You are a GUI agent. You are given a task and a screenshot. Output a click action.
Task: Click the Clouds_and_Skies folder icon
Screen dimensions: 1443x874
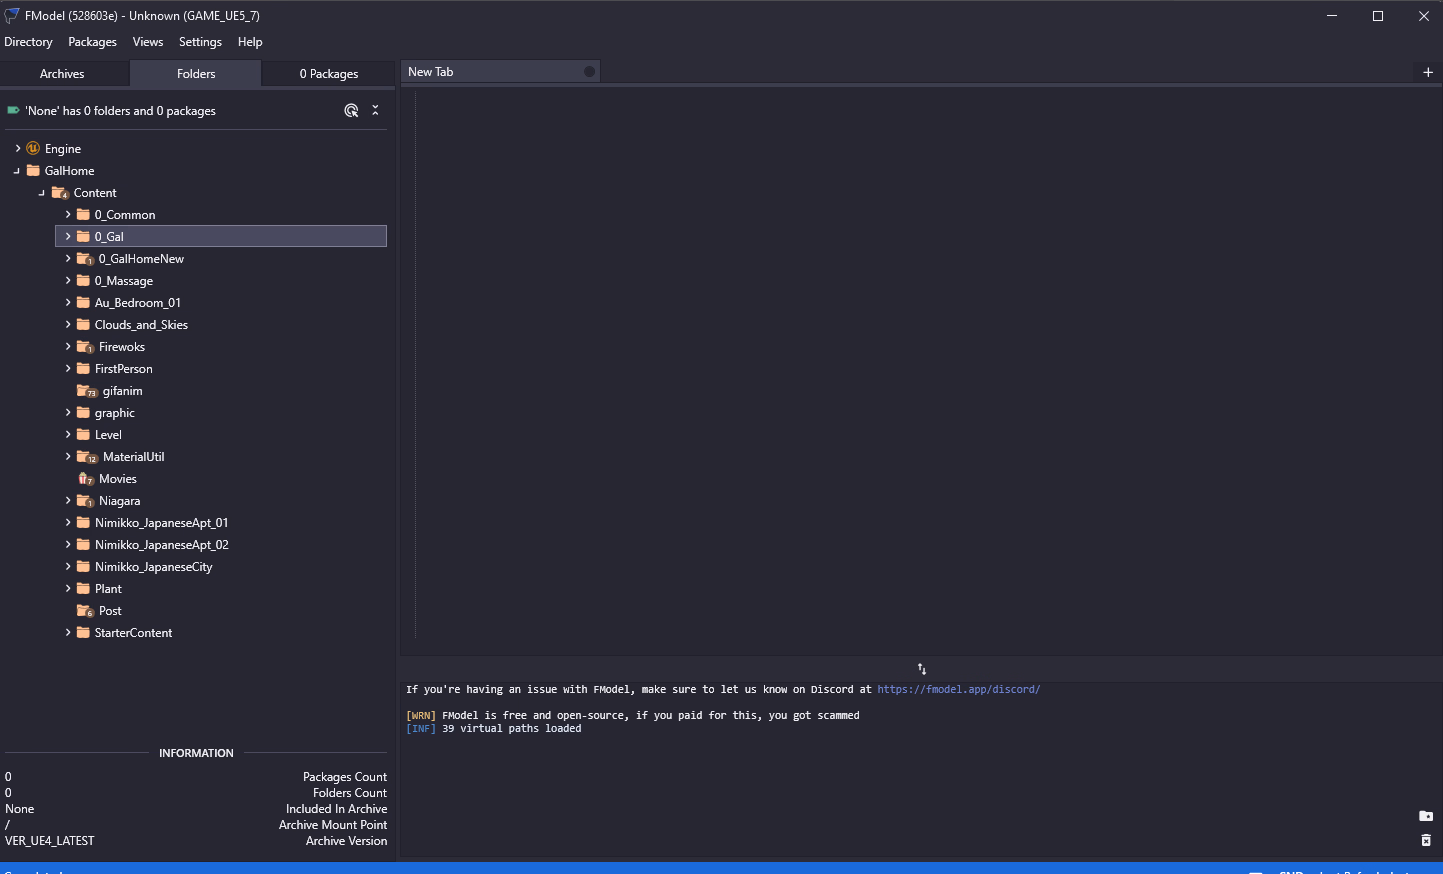[x=84, y=324]
